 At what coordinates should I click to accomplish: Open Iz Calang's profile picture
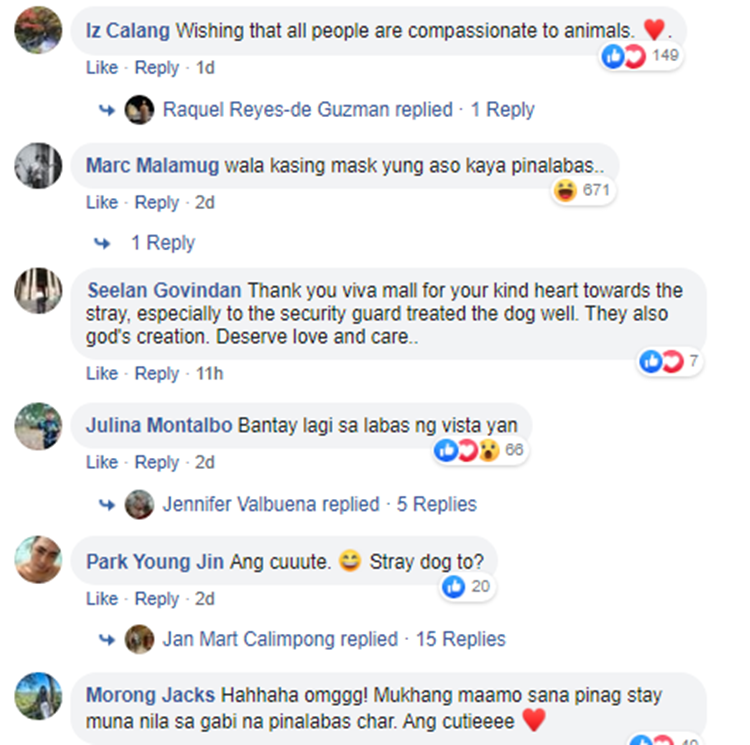[x=38, y=30]
